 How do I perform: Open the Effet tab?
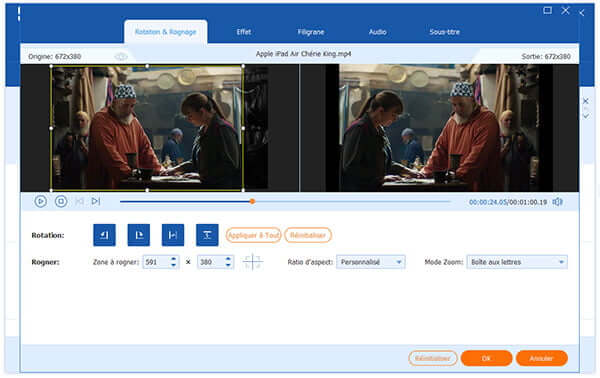pyautogui.click(x=244, y=32)
